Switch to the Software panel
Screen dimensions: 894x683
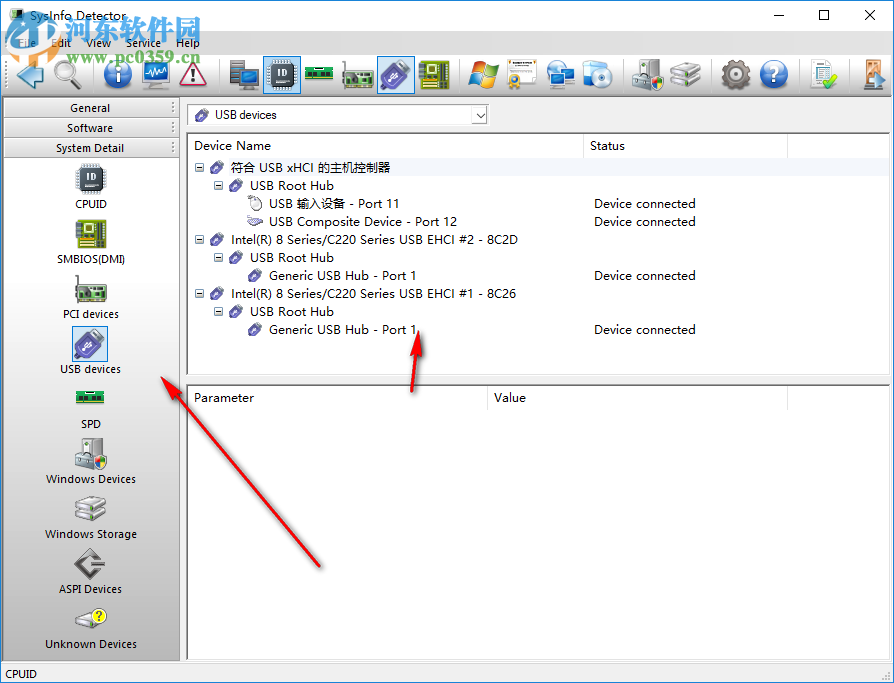click(x=90, y=127)
